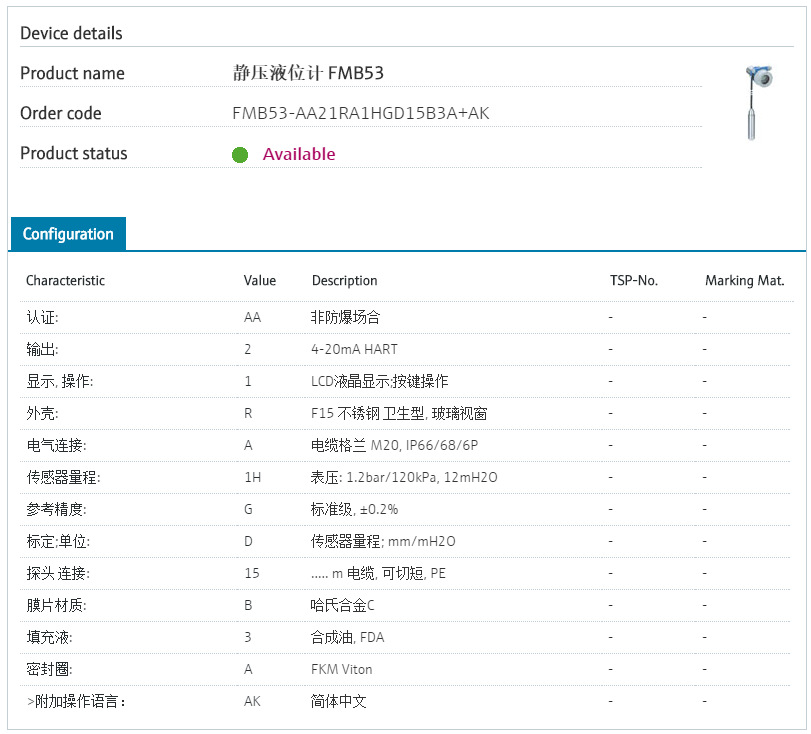Click the green Available status indicator
The image size is (811, 734).
pos(240,155)
